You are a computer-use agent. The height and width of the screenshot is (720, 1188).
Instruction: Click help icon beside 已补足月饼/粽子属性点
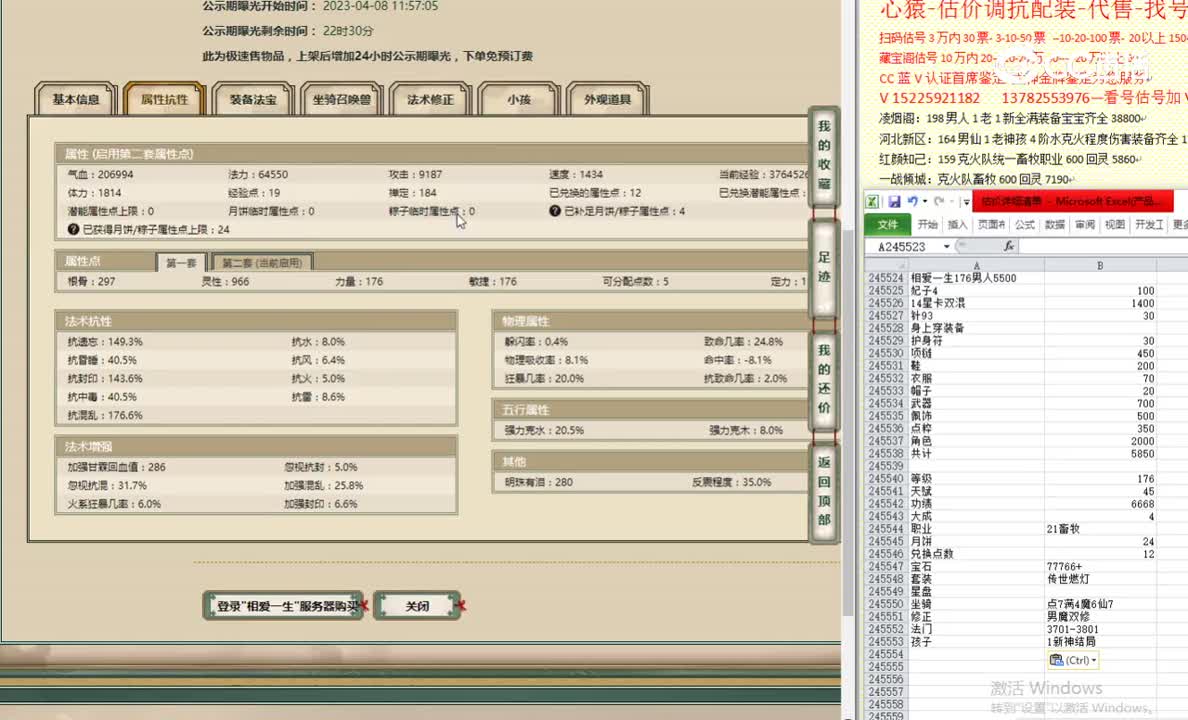click(555, 211)
